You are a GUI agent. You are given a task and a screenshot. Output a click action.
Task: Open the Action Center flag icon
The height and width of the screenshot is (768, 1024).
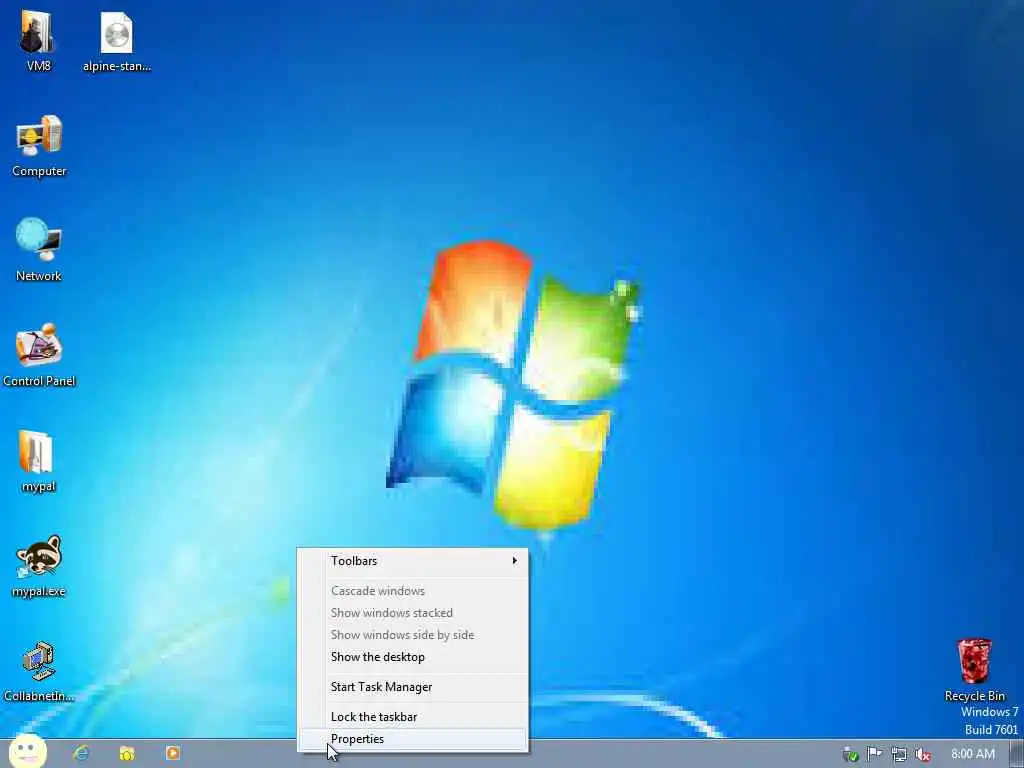tap(874, 754)
